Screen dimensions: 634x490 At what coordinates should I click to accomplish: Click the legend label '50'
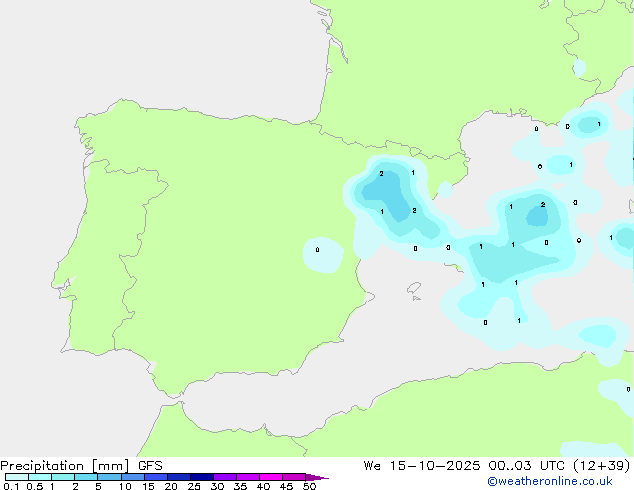pyautogui.click(x=309, y=486)
